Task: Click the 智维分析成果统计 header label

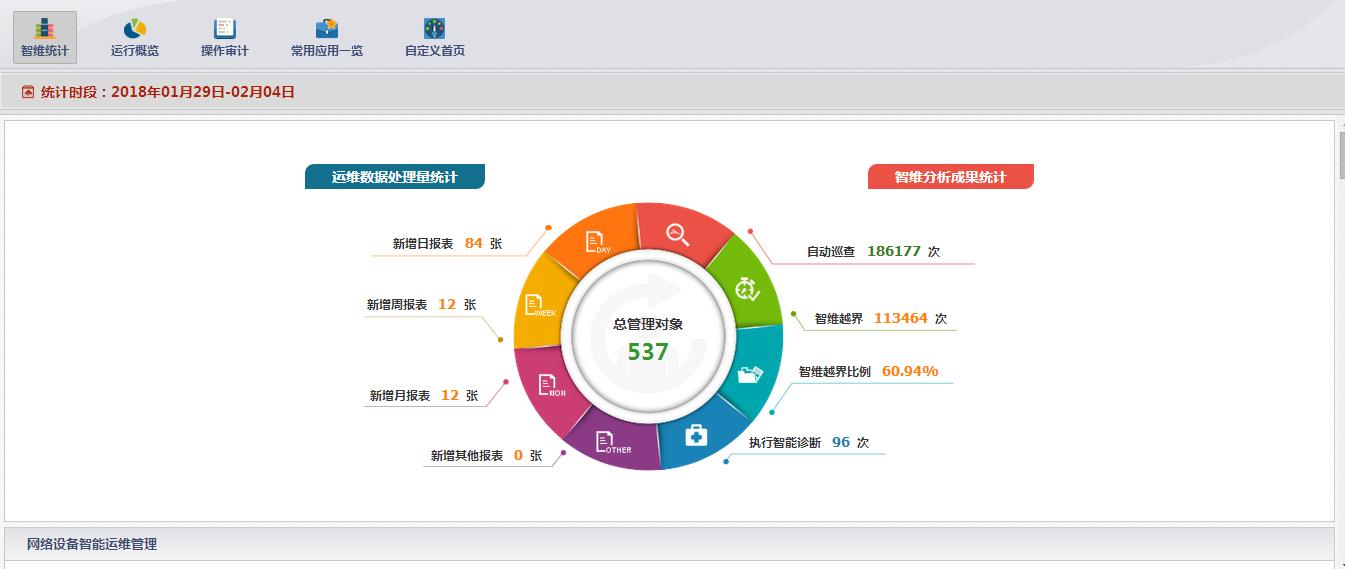Action: pyautogui.click(x=950, y=177)
